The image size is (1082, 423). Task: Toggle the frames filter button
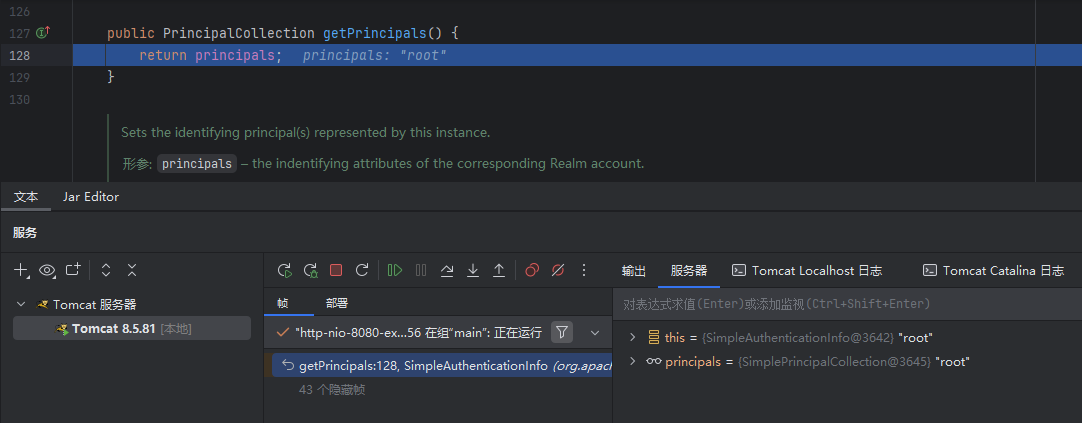pos(562,332)
